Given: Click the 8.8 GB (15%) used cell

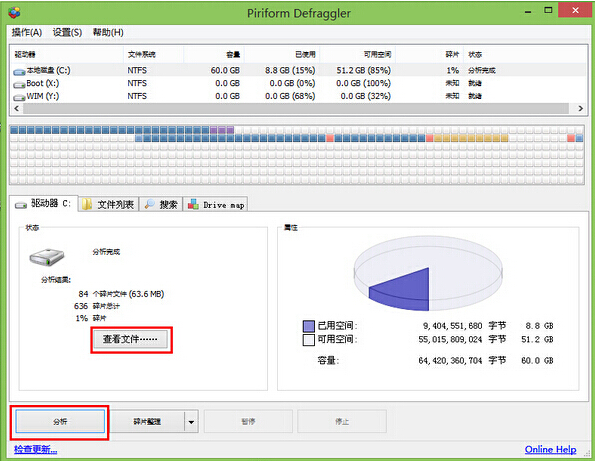Looking at the screenshot, I should pyautogui.click(x=290, y=71).
